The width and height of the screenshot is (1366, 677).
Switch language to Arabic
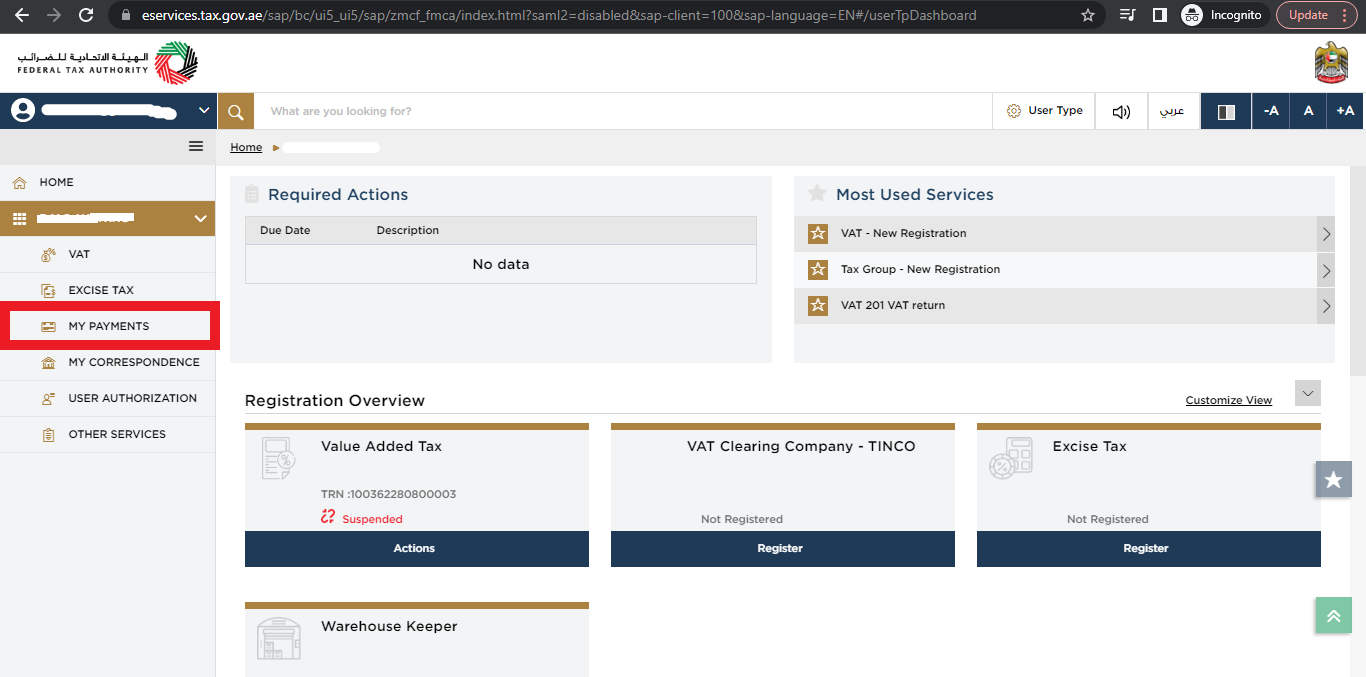point(1172,111)
